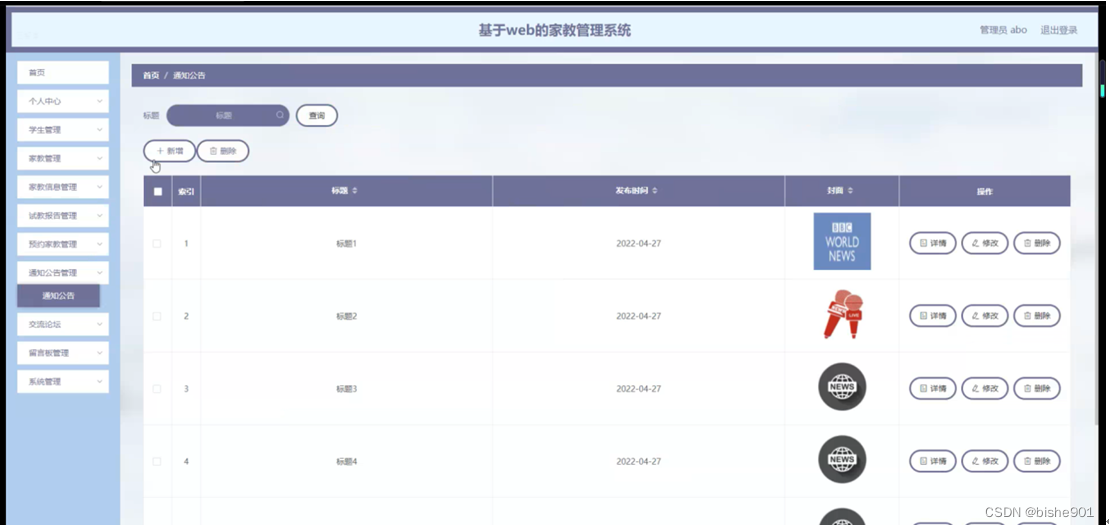
Task: Click 通知公告 breadcrumb text
Action: (190, 75)
